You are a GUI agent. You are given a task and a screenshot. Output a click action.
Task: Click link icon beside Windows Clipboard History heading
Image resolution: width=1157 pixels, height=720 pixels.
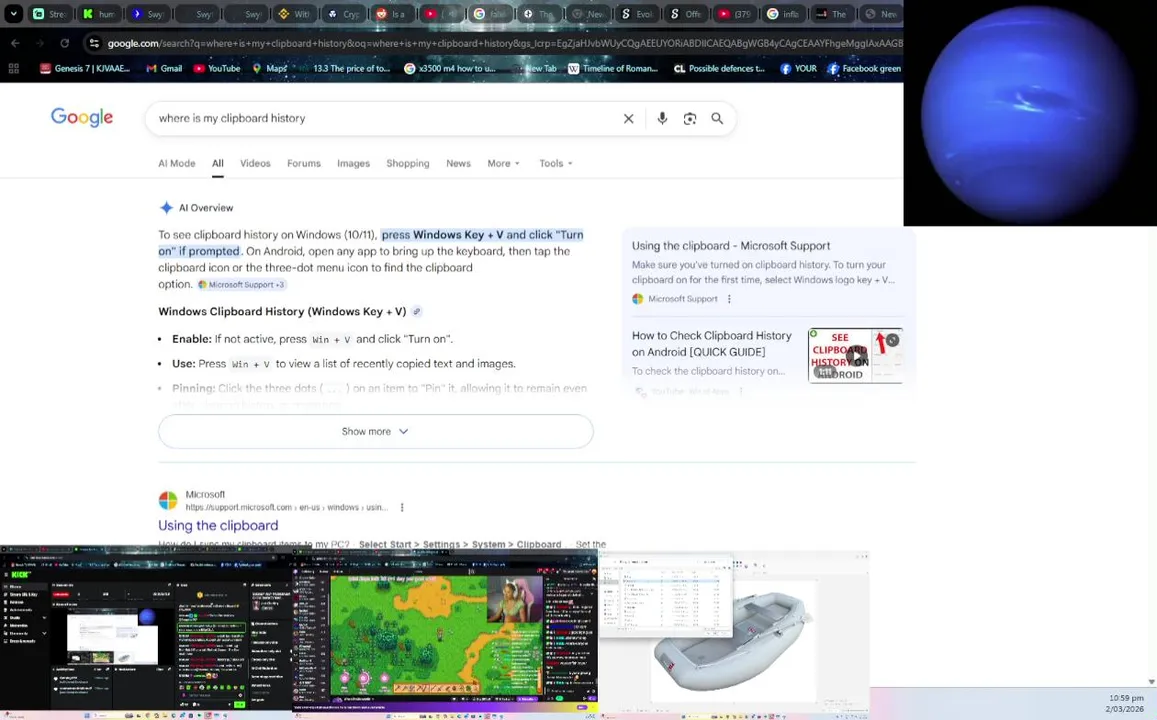point(417,311)
